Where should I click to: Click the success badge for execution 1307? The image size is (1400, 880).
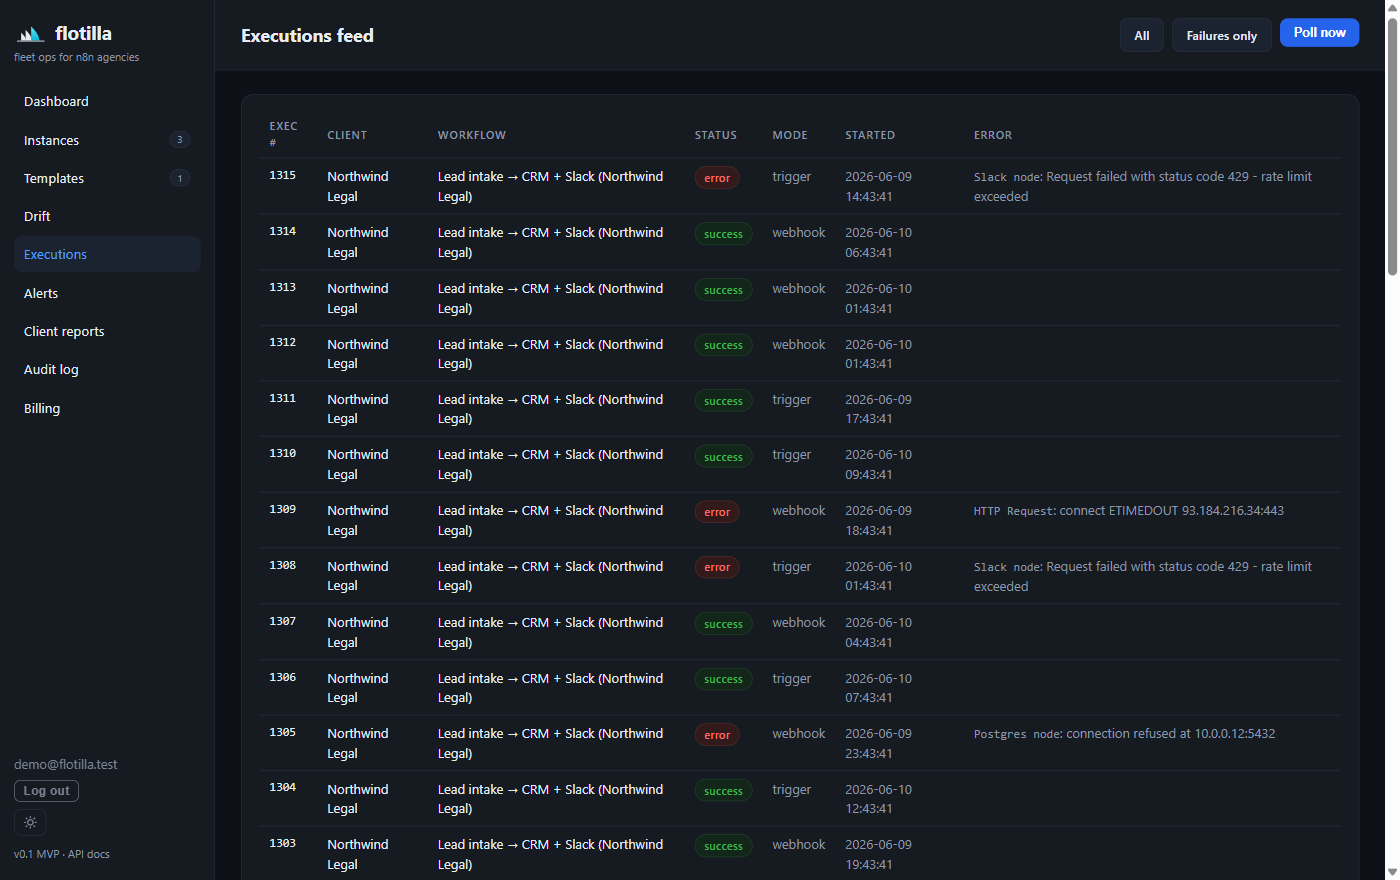click(723, 624)
